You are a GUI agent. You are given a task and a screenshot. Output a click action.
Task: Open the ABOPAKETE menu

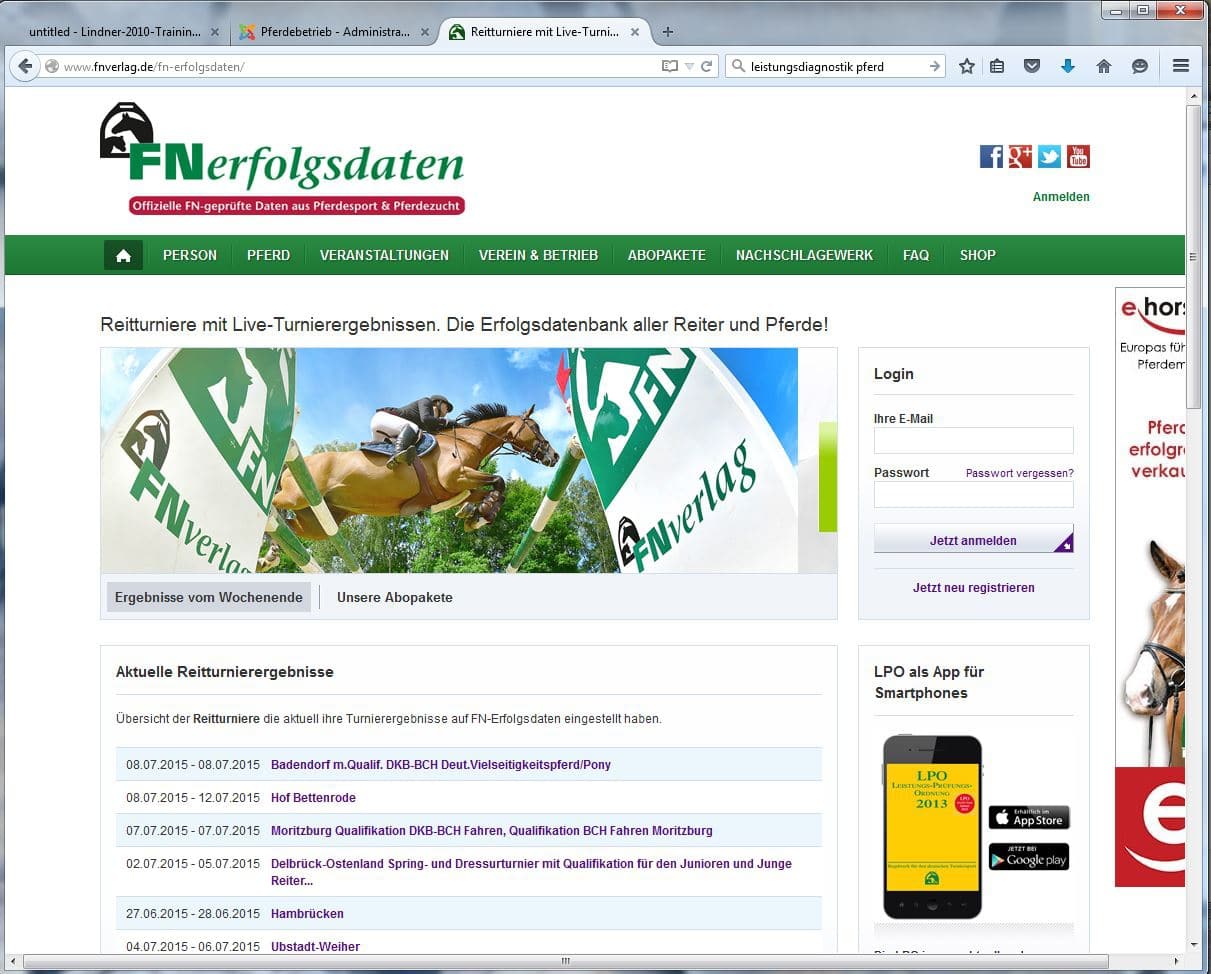[667, 255]
